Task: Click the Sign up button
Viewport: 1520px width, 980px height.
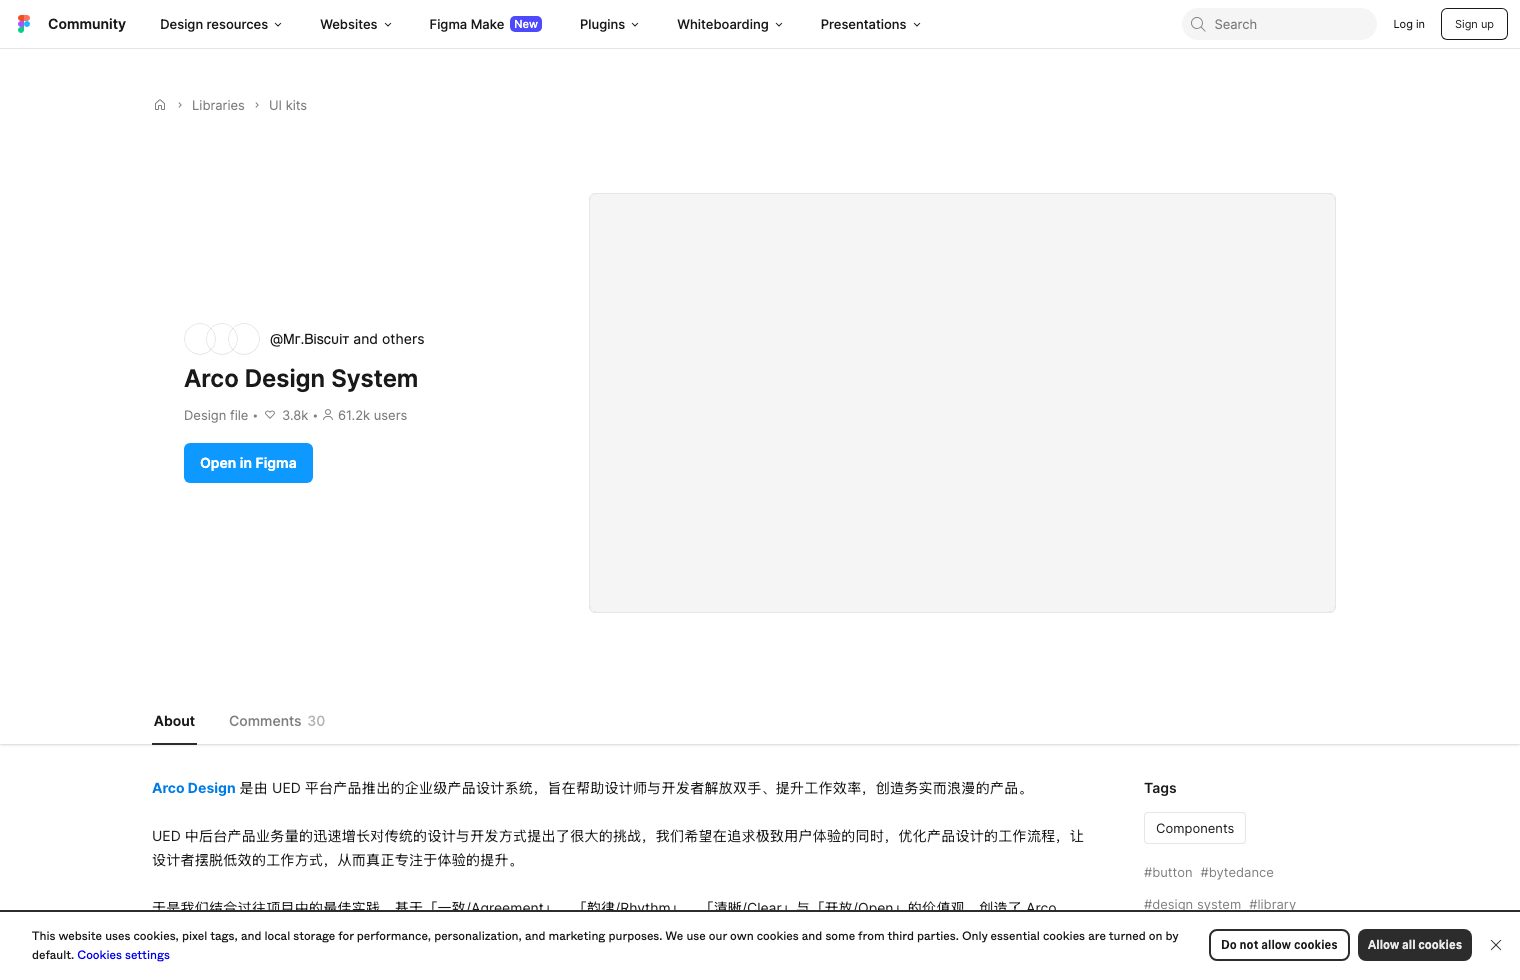Action: pos(1474,24)
